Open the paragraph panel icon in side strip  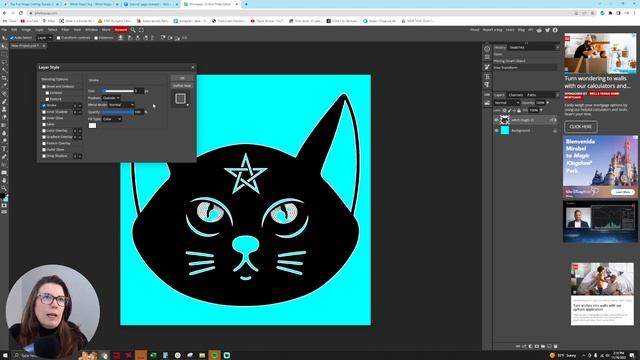pos(487,84)
